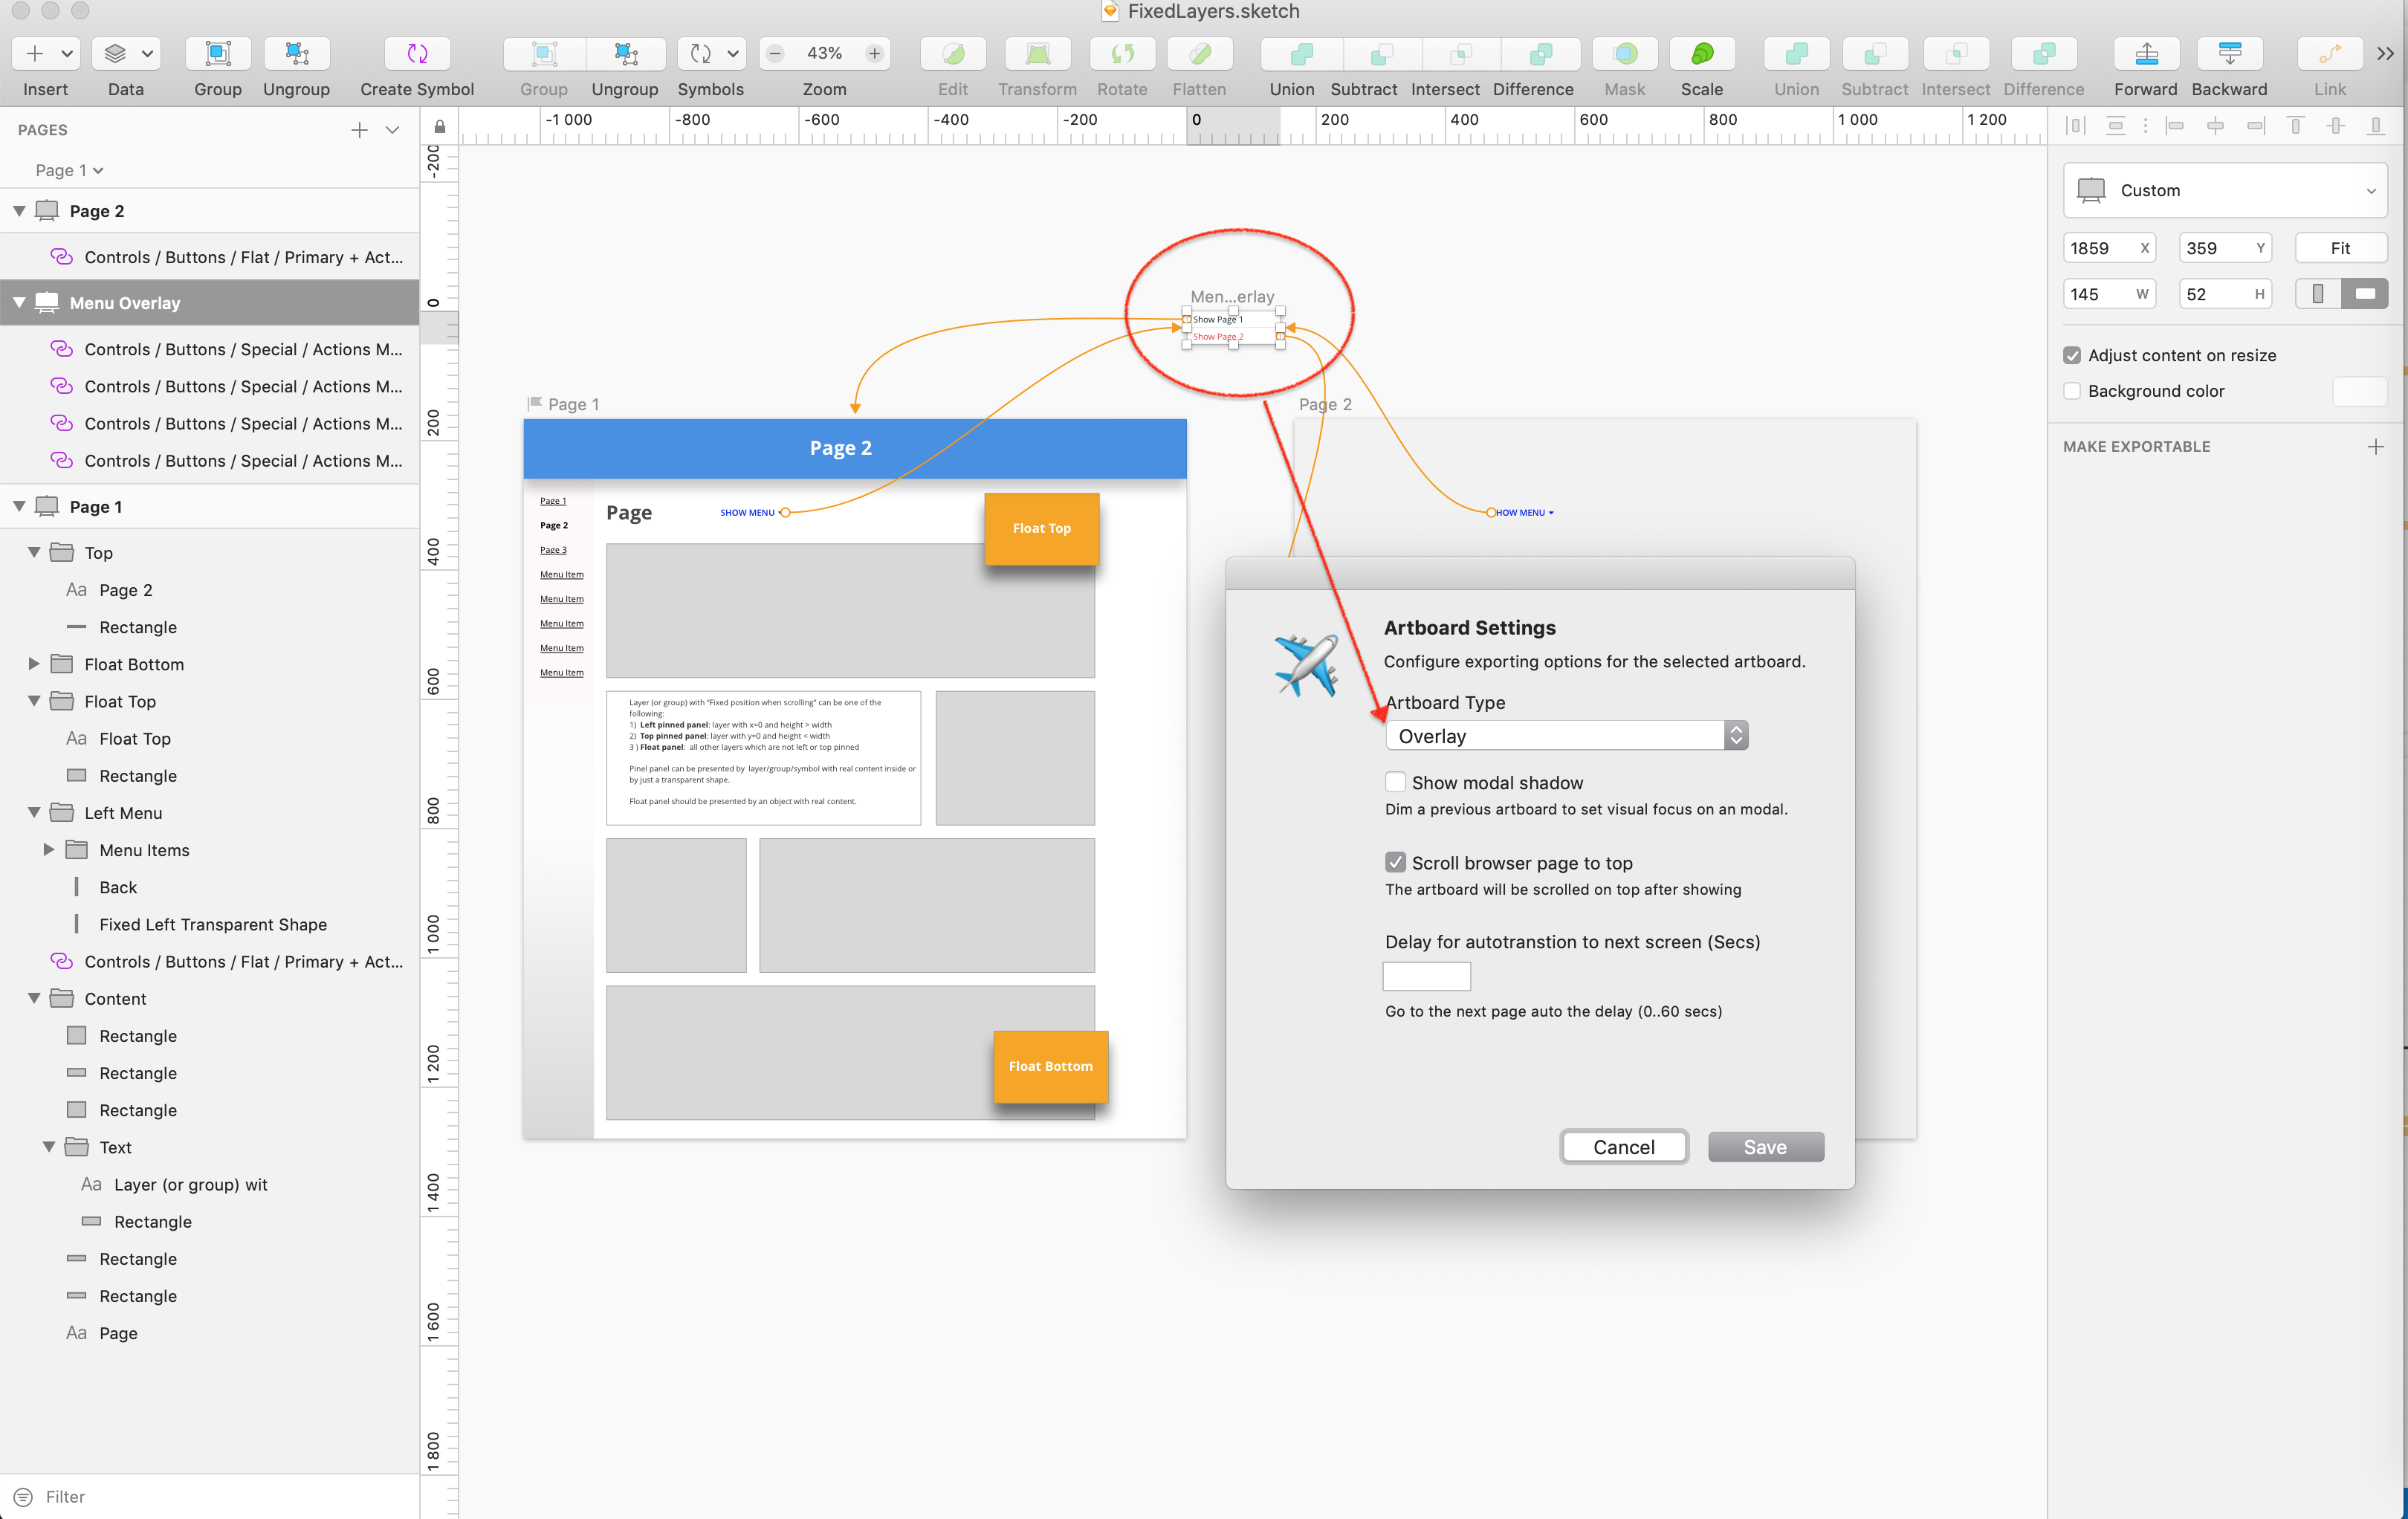Click the Save button in Artboard Settings
Screen dimensions: 2408x1519
click(1765, 1147)
